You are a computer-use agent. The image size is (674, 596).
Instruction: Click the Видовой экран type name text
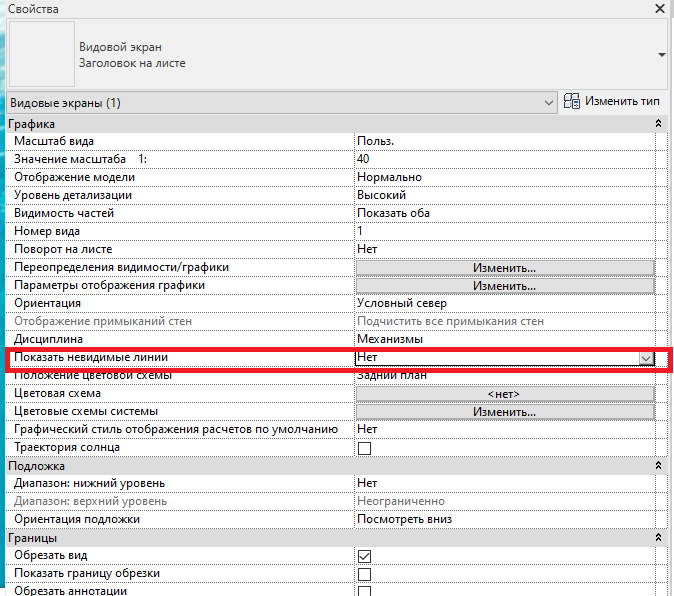(x=120, y=47)
